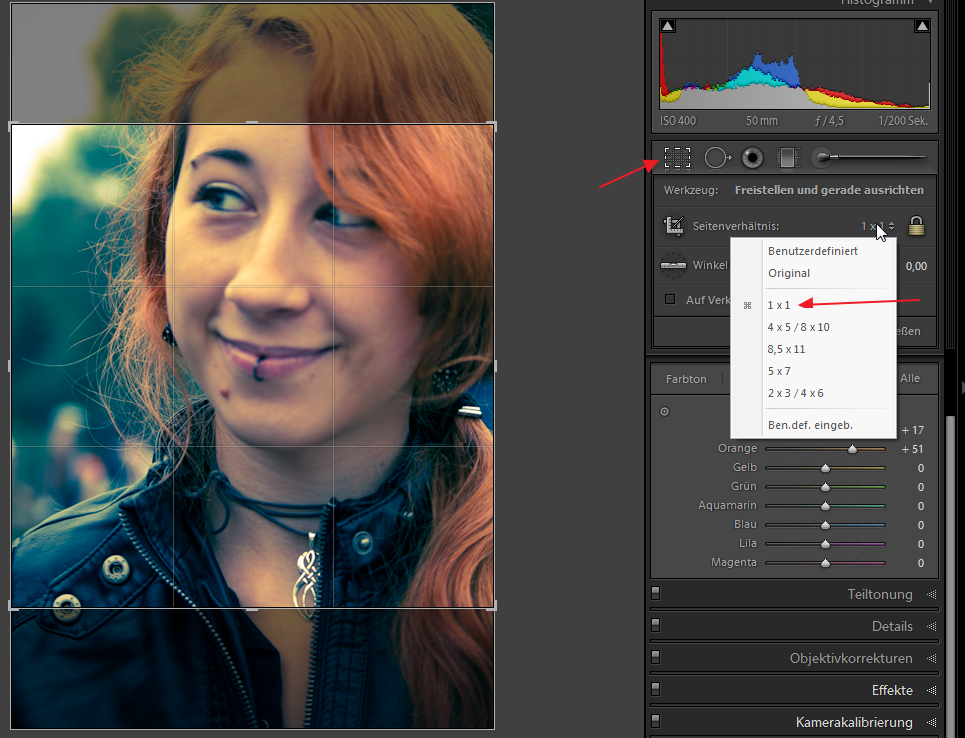Click the aspect ratio lock padlock

pyautogui.click(x=916, y=227)
